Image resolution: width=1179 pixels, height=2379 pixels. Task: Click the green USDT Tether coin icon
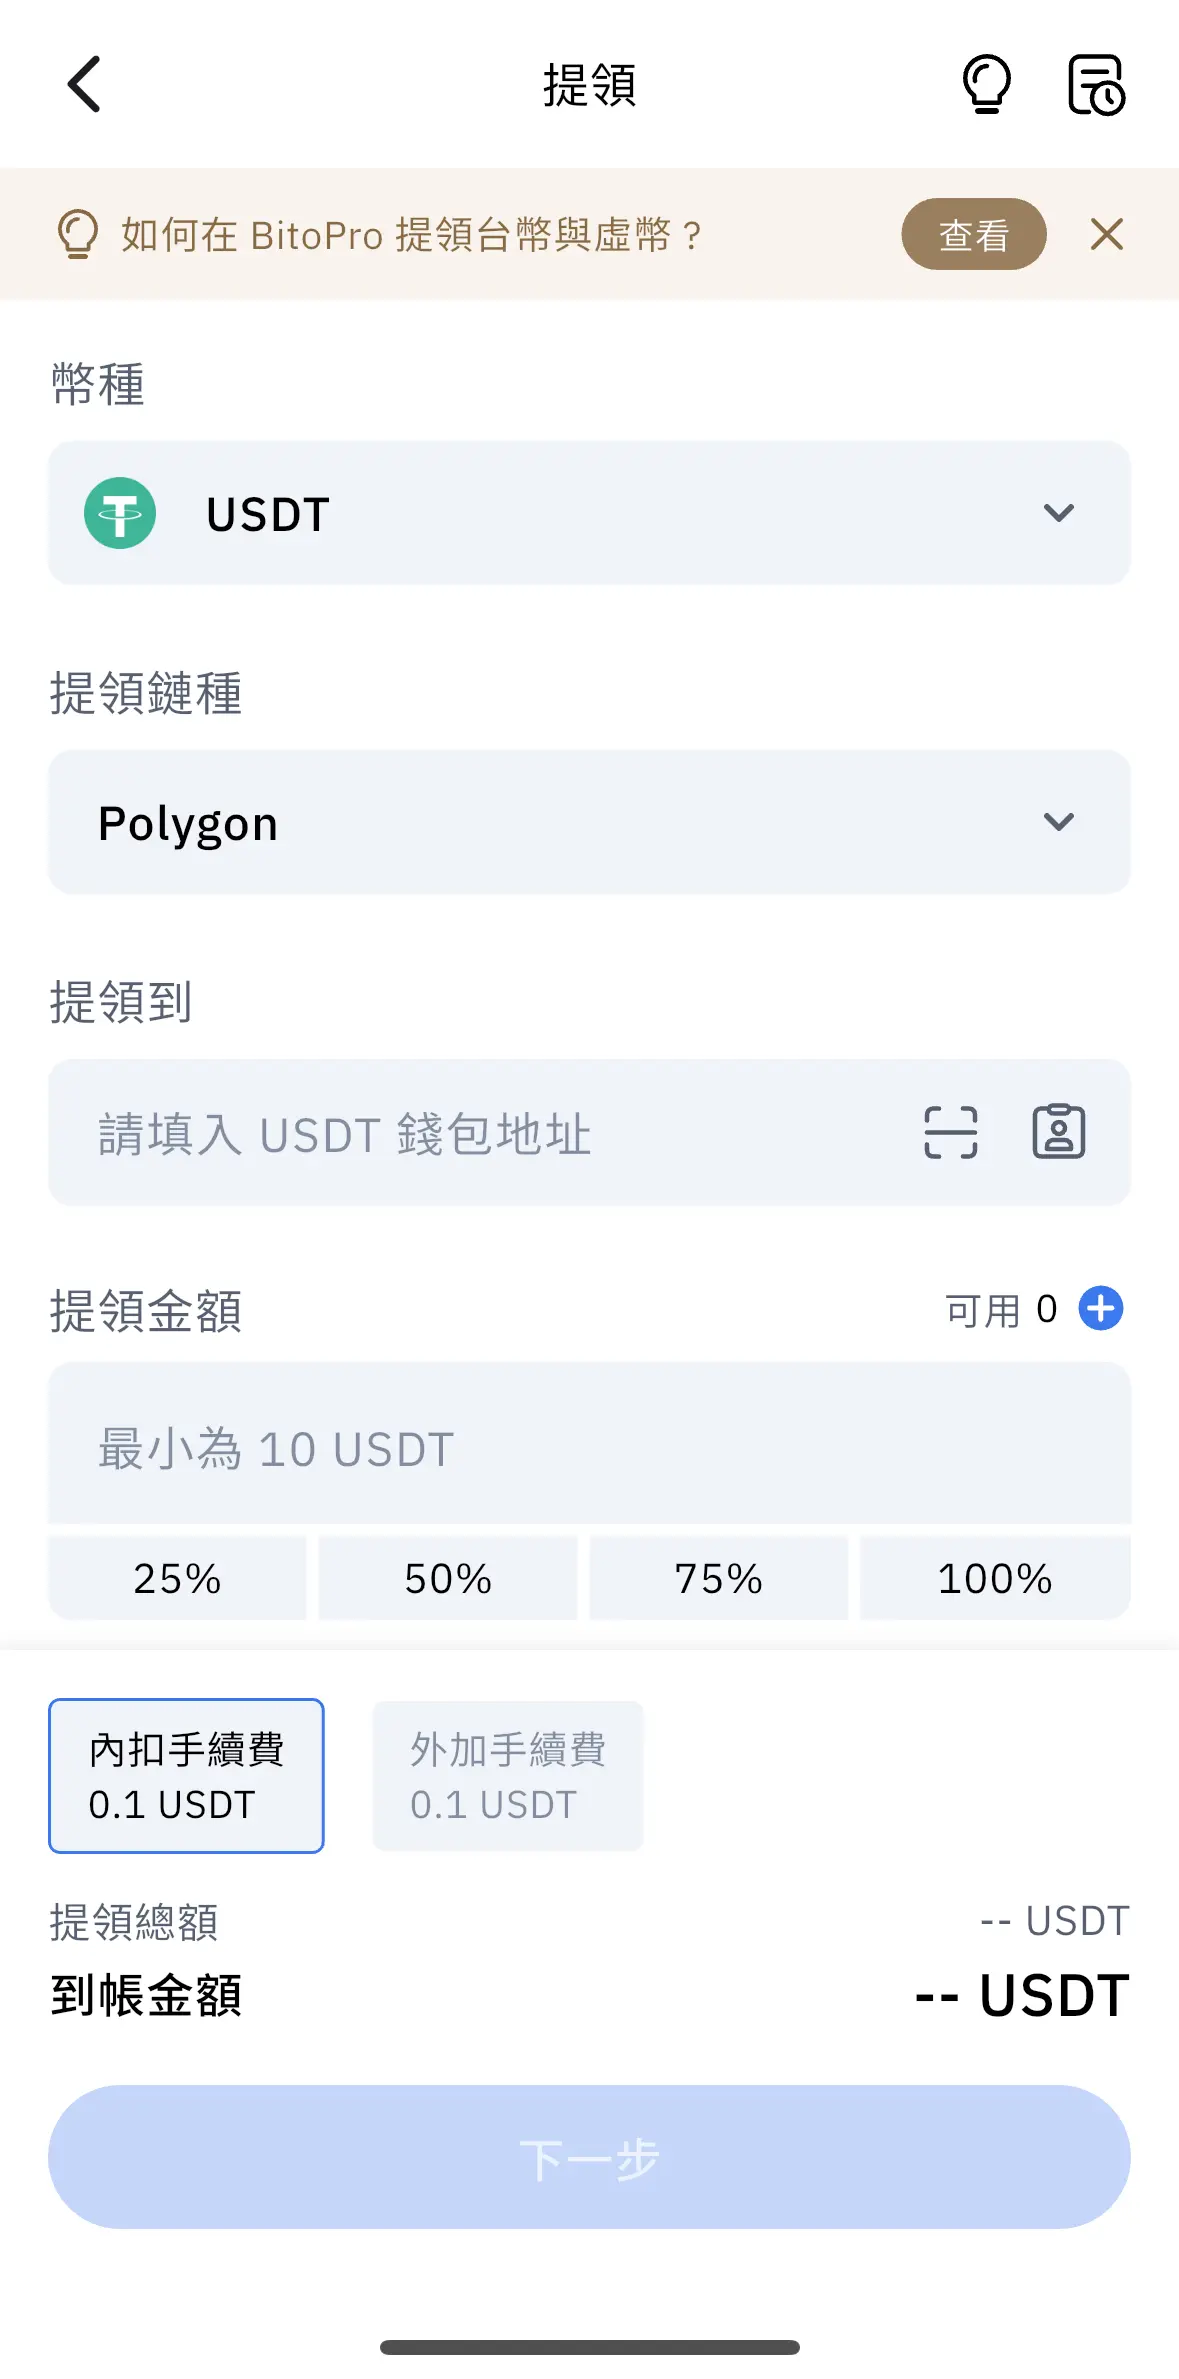point(120,513)
